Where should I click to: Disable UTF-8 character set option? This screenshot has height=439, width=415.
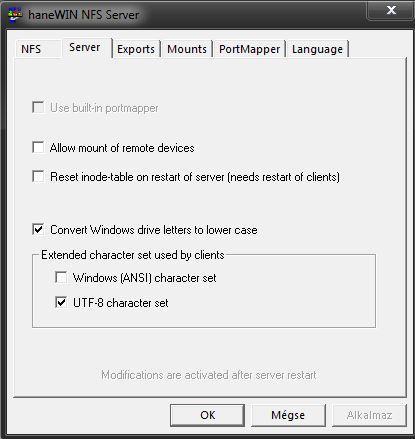coord(61,302)
